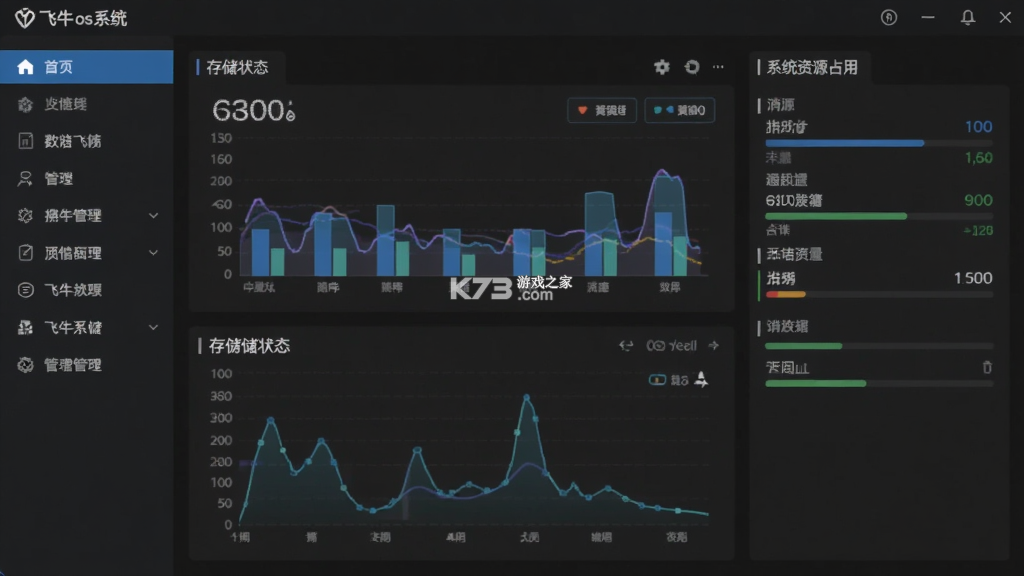Image resolution: width=1024 pixels, height=576 pixels.
Task: Click the edit-note icon beside 顶 sidebar entry
Action: click(x=25, y=253)
